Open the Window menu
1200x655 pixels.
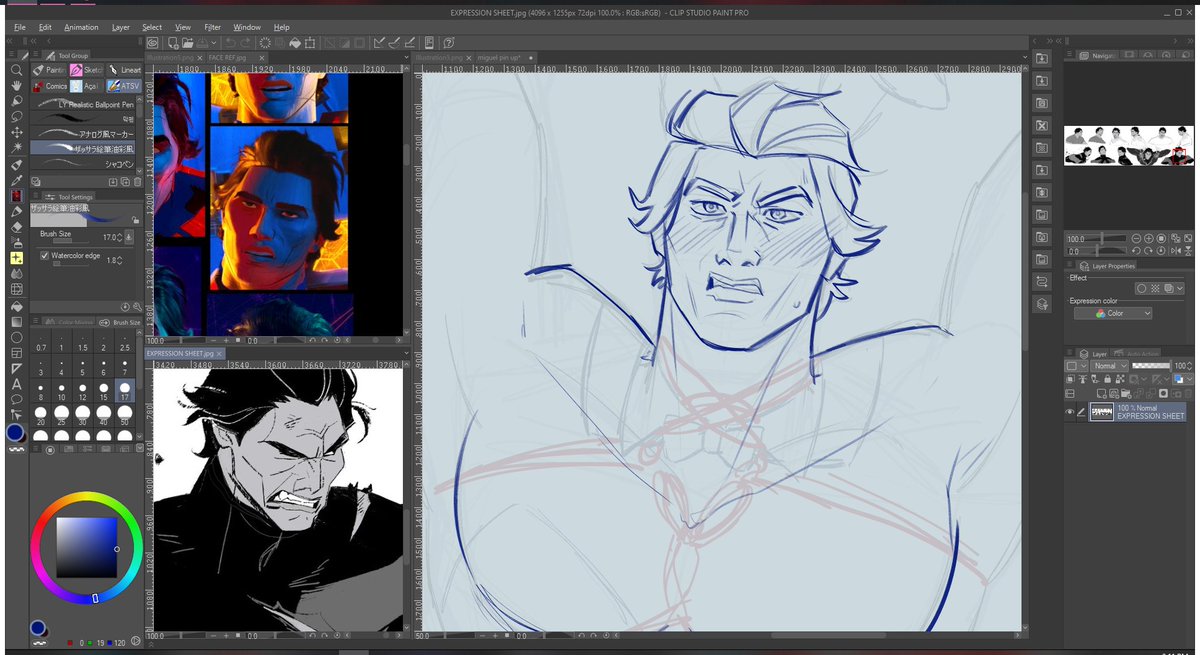coord(247,27)
